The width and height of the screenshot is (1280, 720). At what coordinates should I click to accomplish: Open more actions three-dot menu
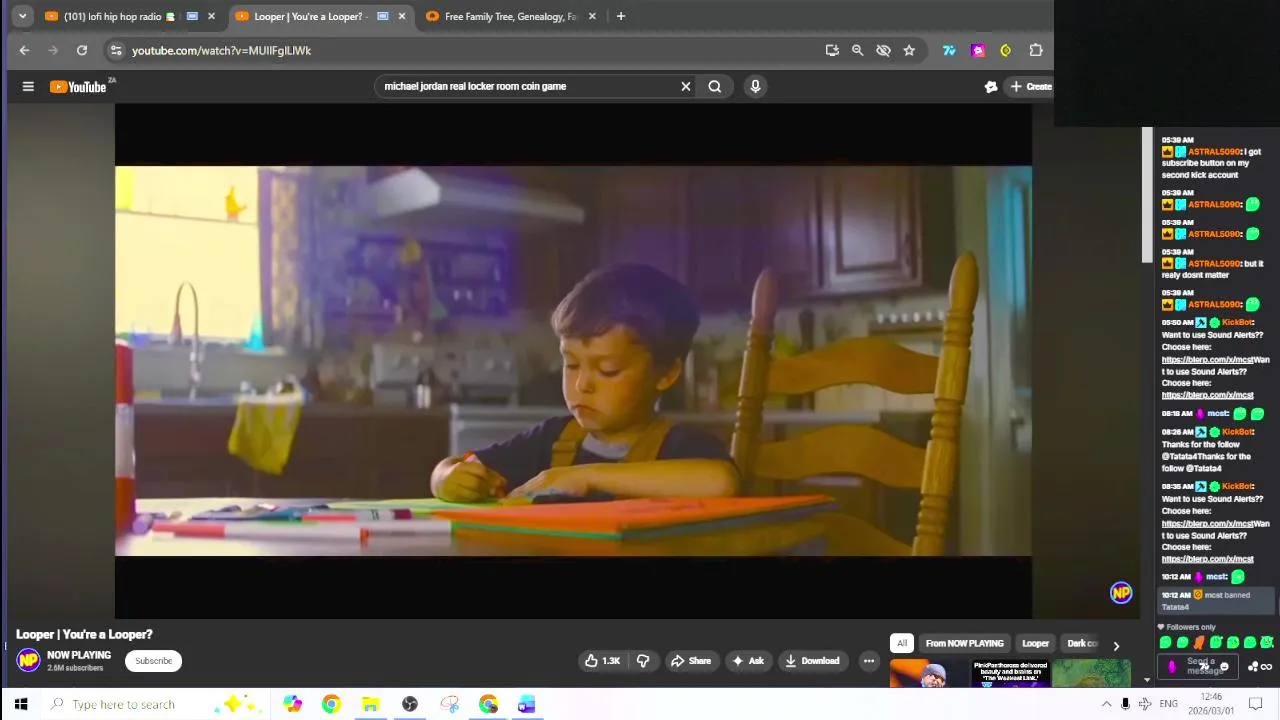click(868, 660)
